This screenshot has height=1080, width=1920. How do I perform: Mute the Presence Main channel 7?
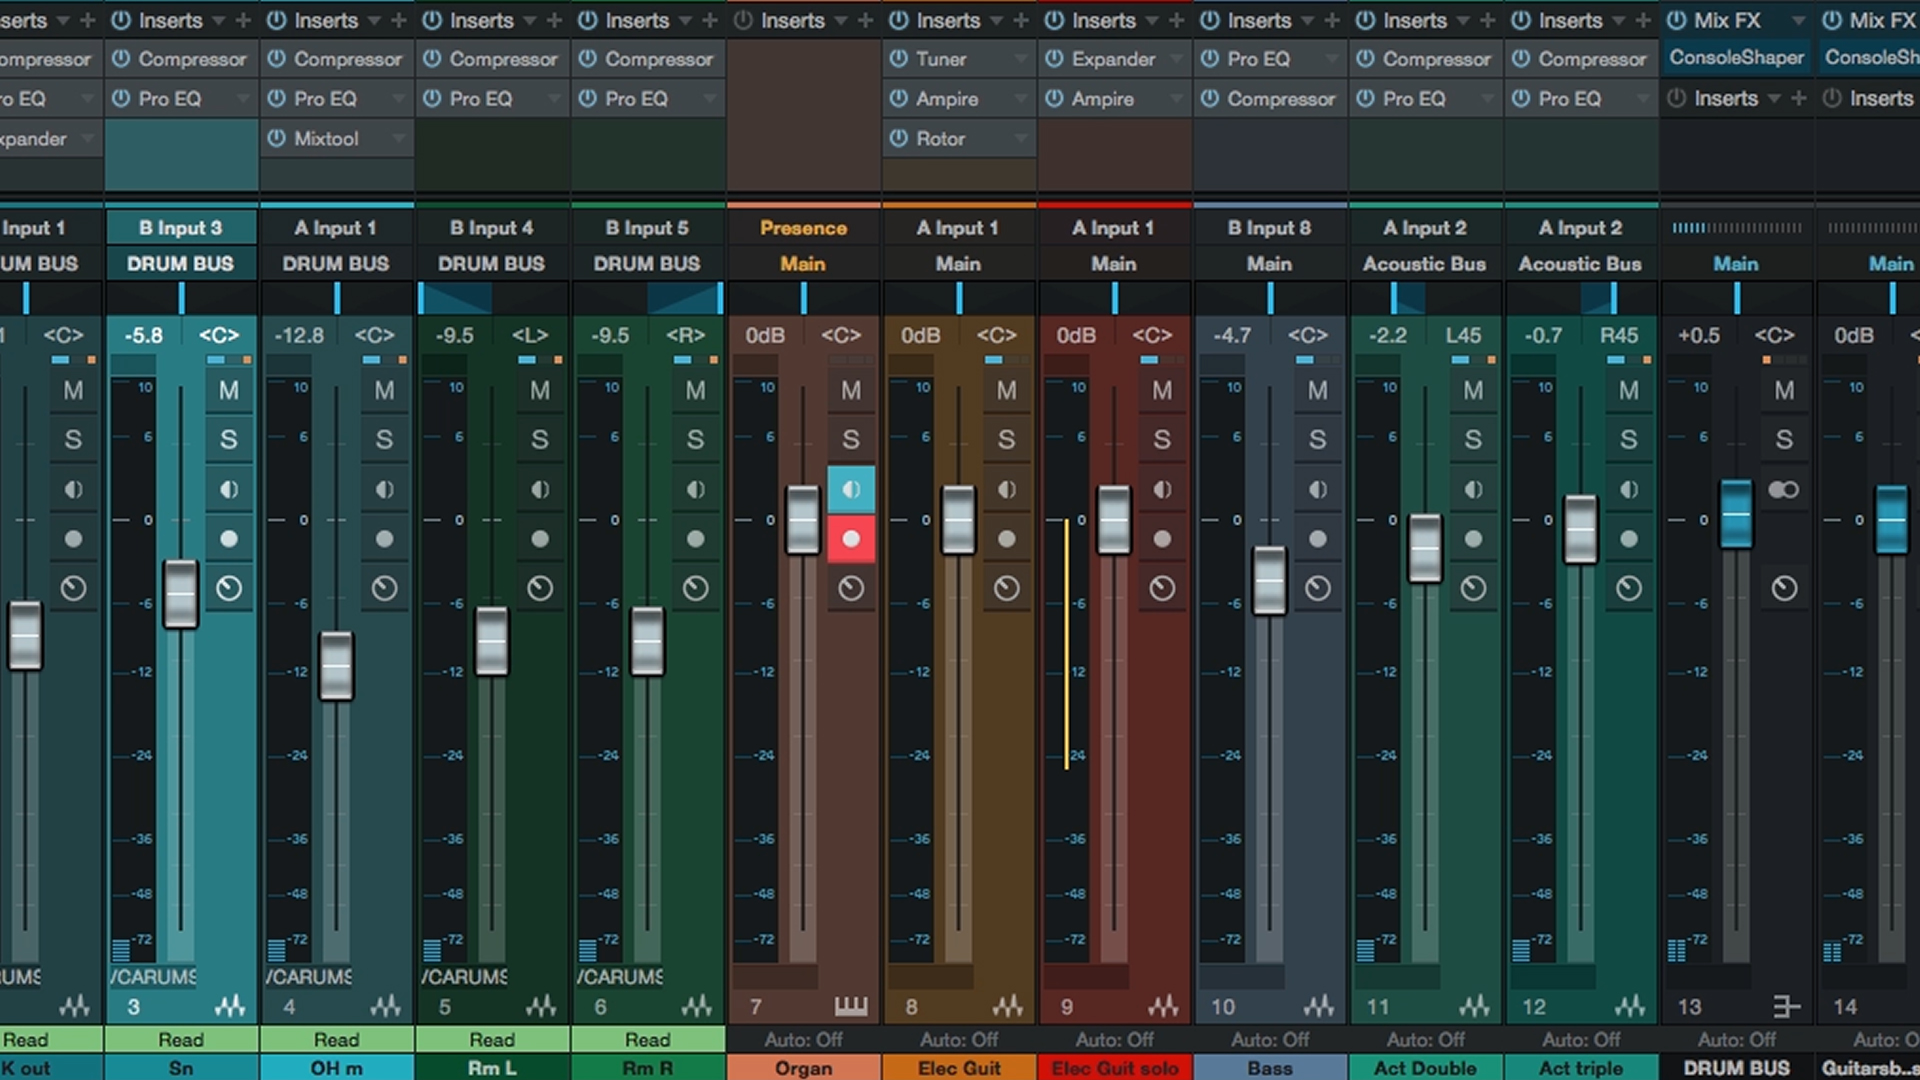851,388
